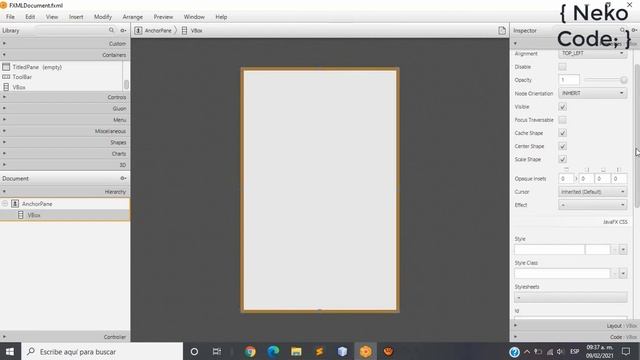Expand the Shapes library section
Image resolution: width=640 pixels, height=360 pixels.
point(65,142)
